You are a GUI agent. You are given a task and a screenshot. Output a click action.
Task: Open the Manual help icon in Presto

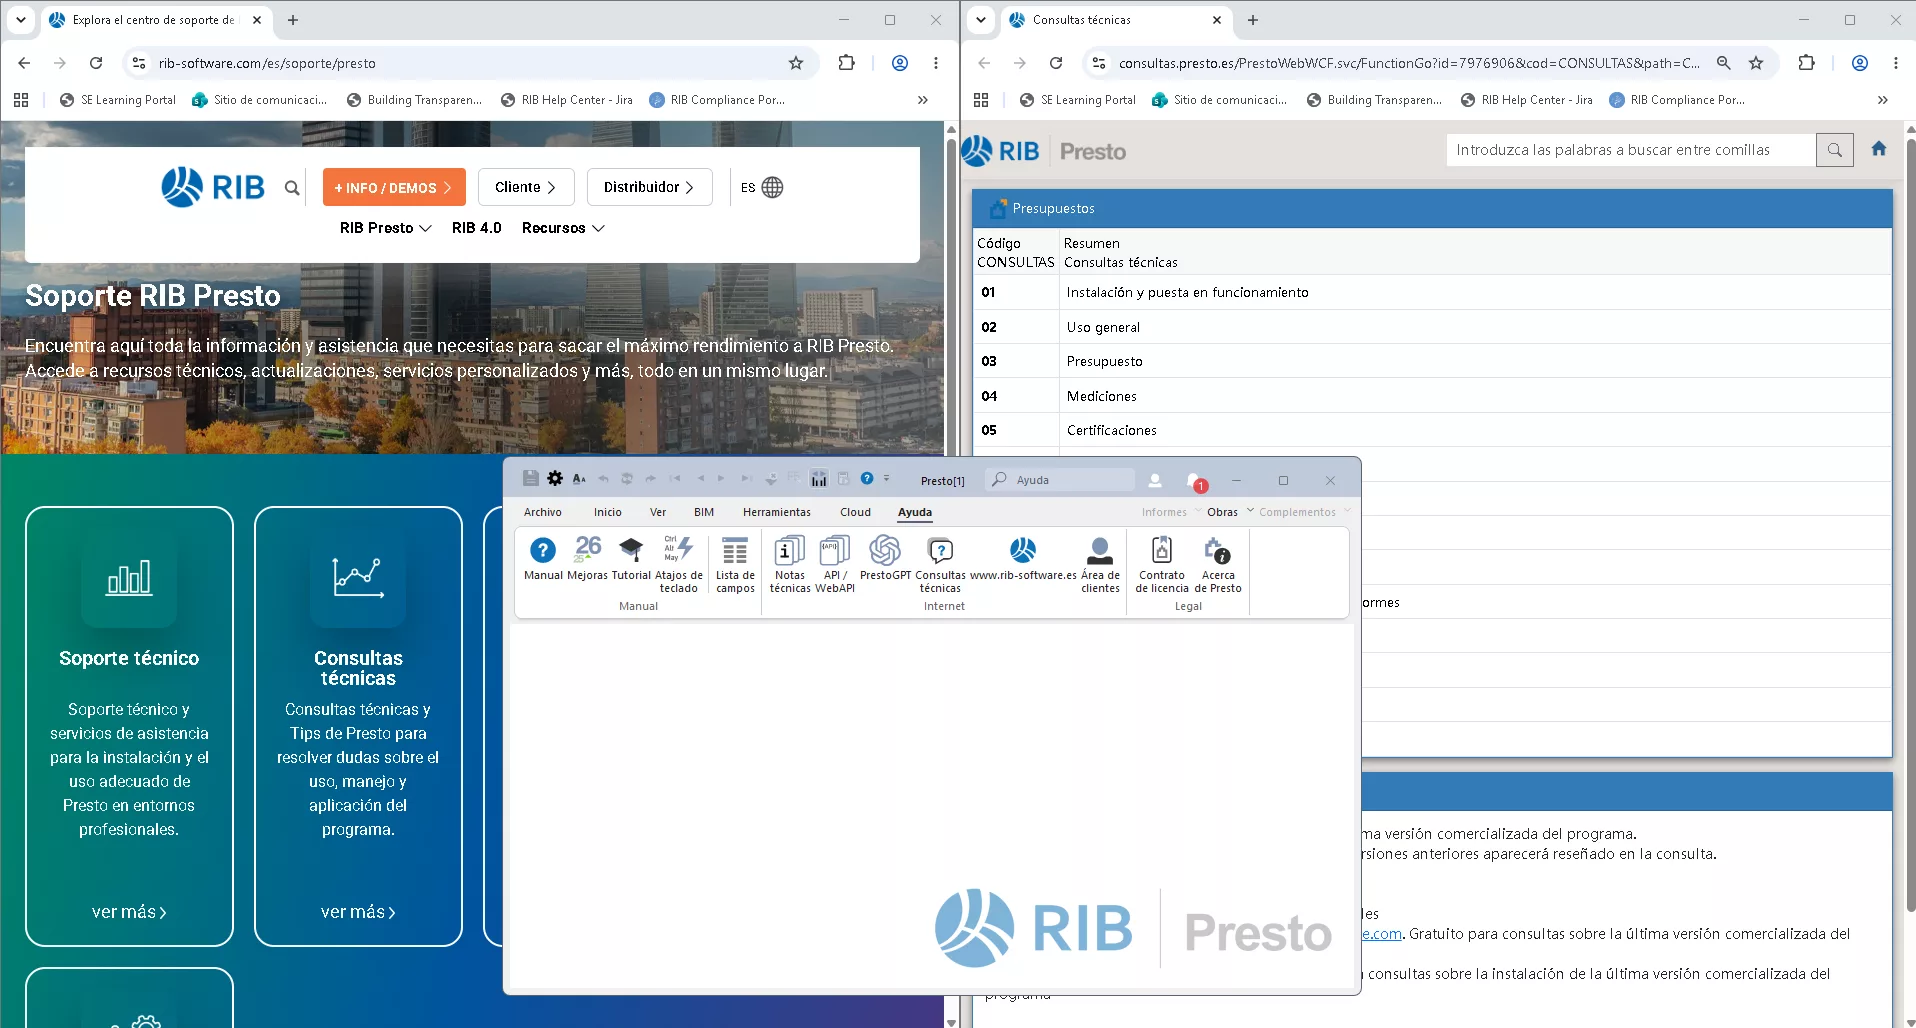click(543, 559)
